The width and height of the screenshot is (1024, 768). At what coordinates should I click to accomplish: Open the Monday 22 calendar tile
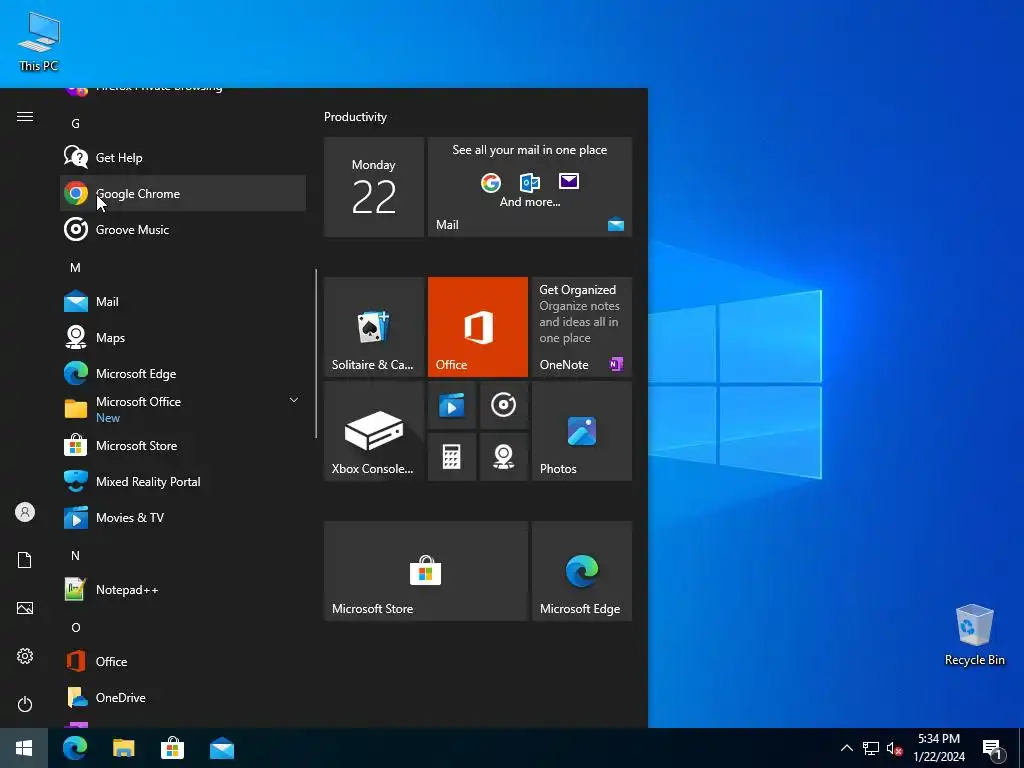tap(374, 187)
